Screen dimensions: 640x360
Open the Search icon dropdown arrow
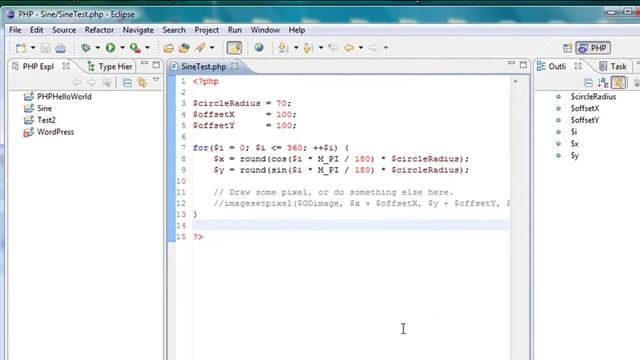coord(212,48)
